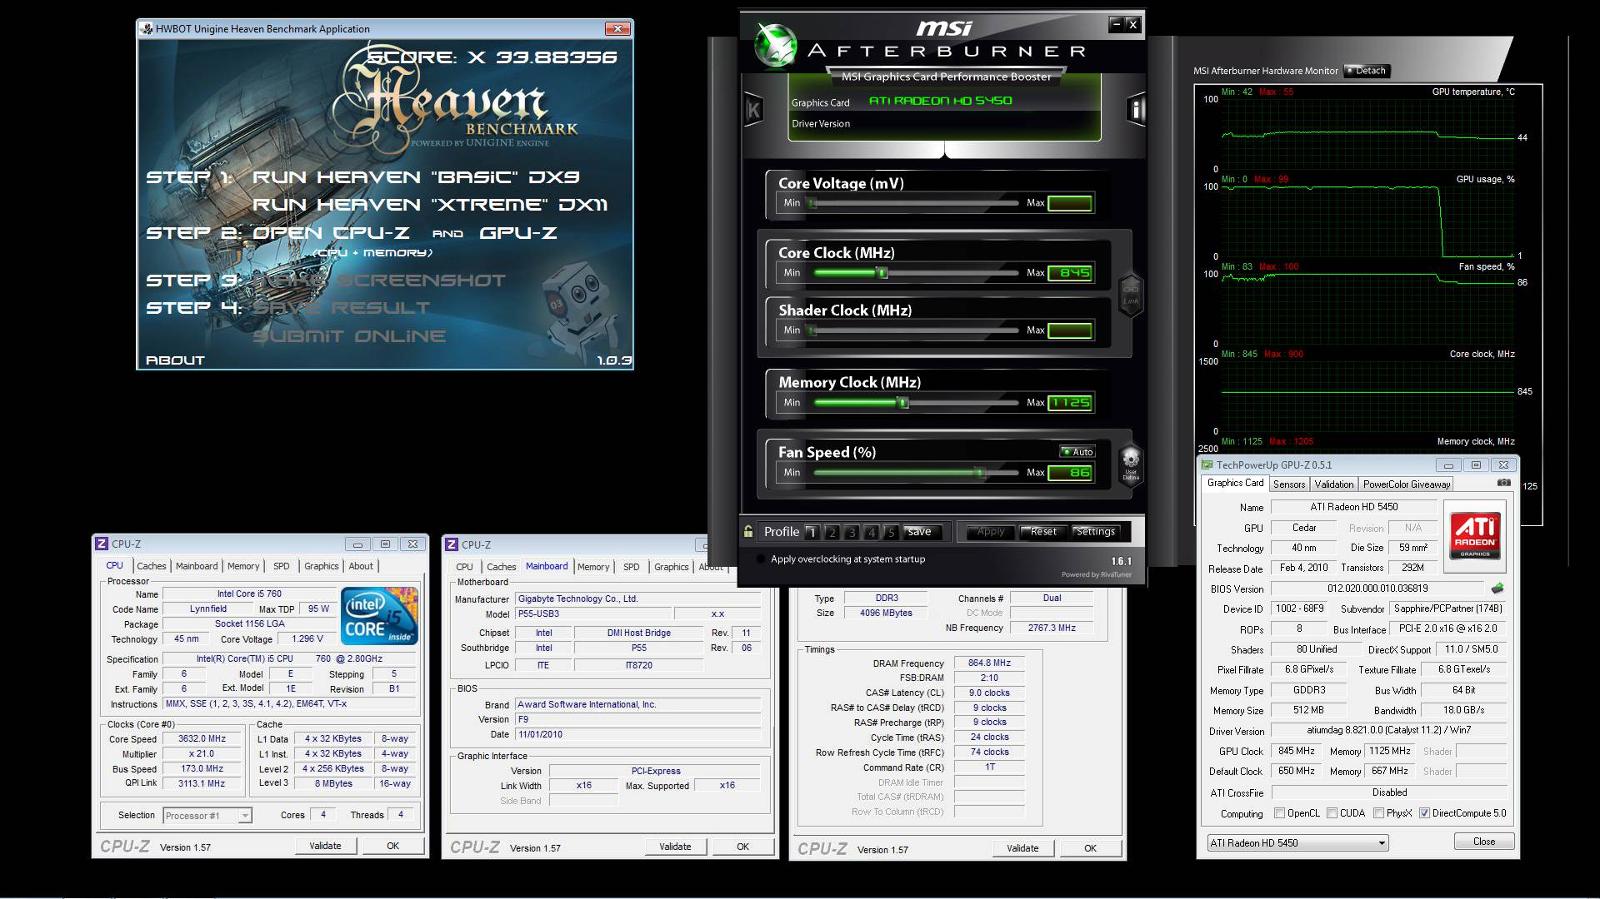Open the Processor #1 selection dropdown
The height and width of the screenshot is (899, 1600).
point(207,816)
